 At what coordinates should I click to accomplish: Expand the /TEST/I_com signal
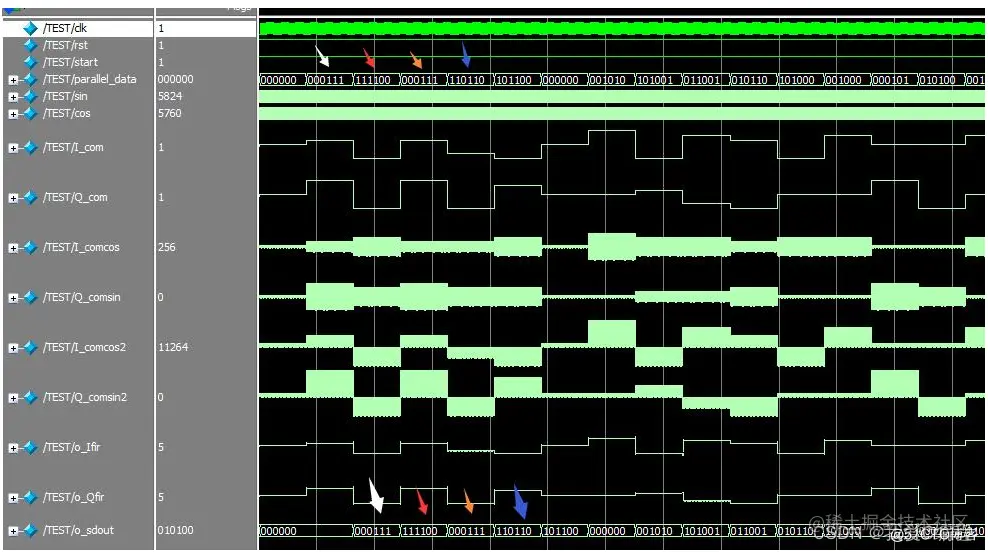click(13, 148)
